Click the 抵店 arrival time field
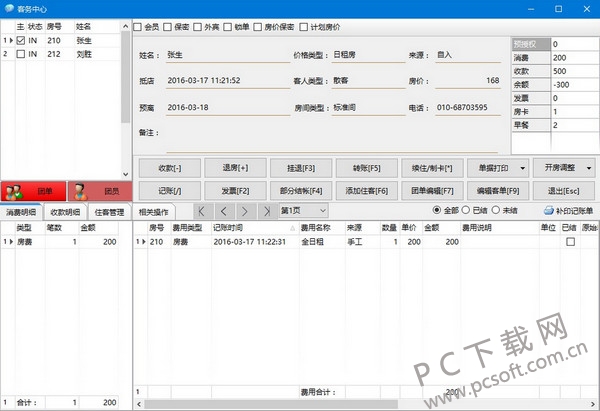 point(228,81)
